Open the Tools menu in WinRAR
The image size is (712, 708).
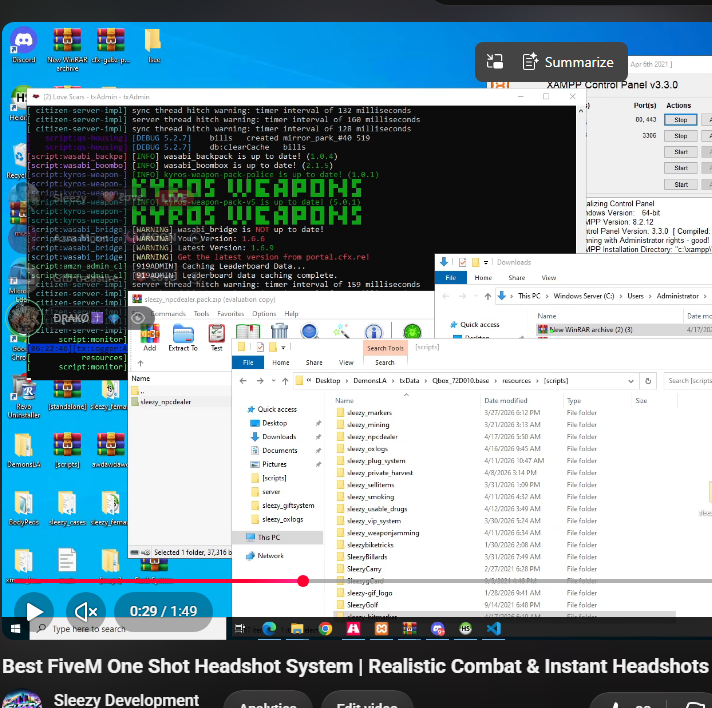(201, 314)
